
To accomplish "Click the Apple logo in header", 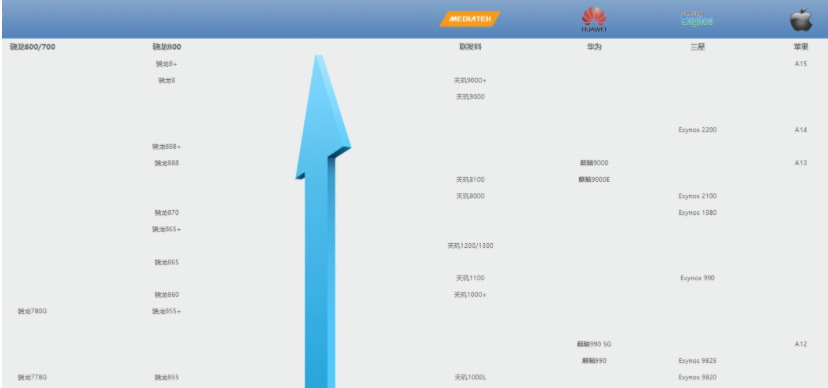I will click(x=801, y=19).
